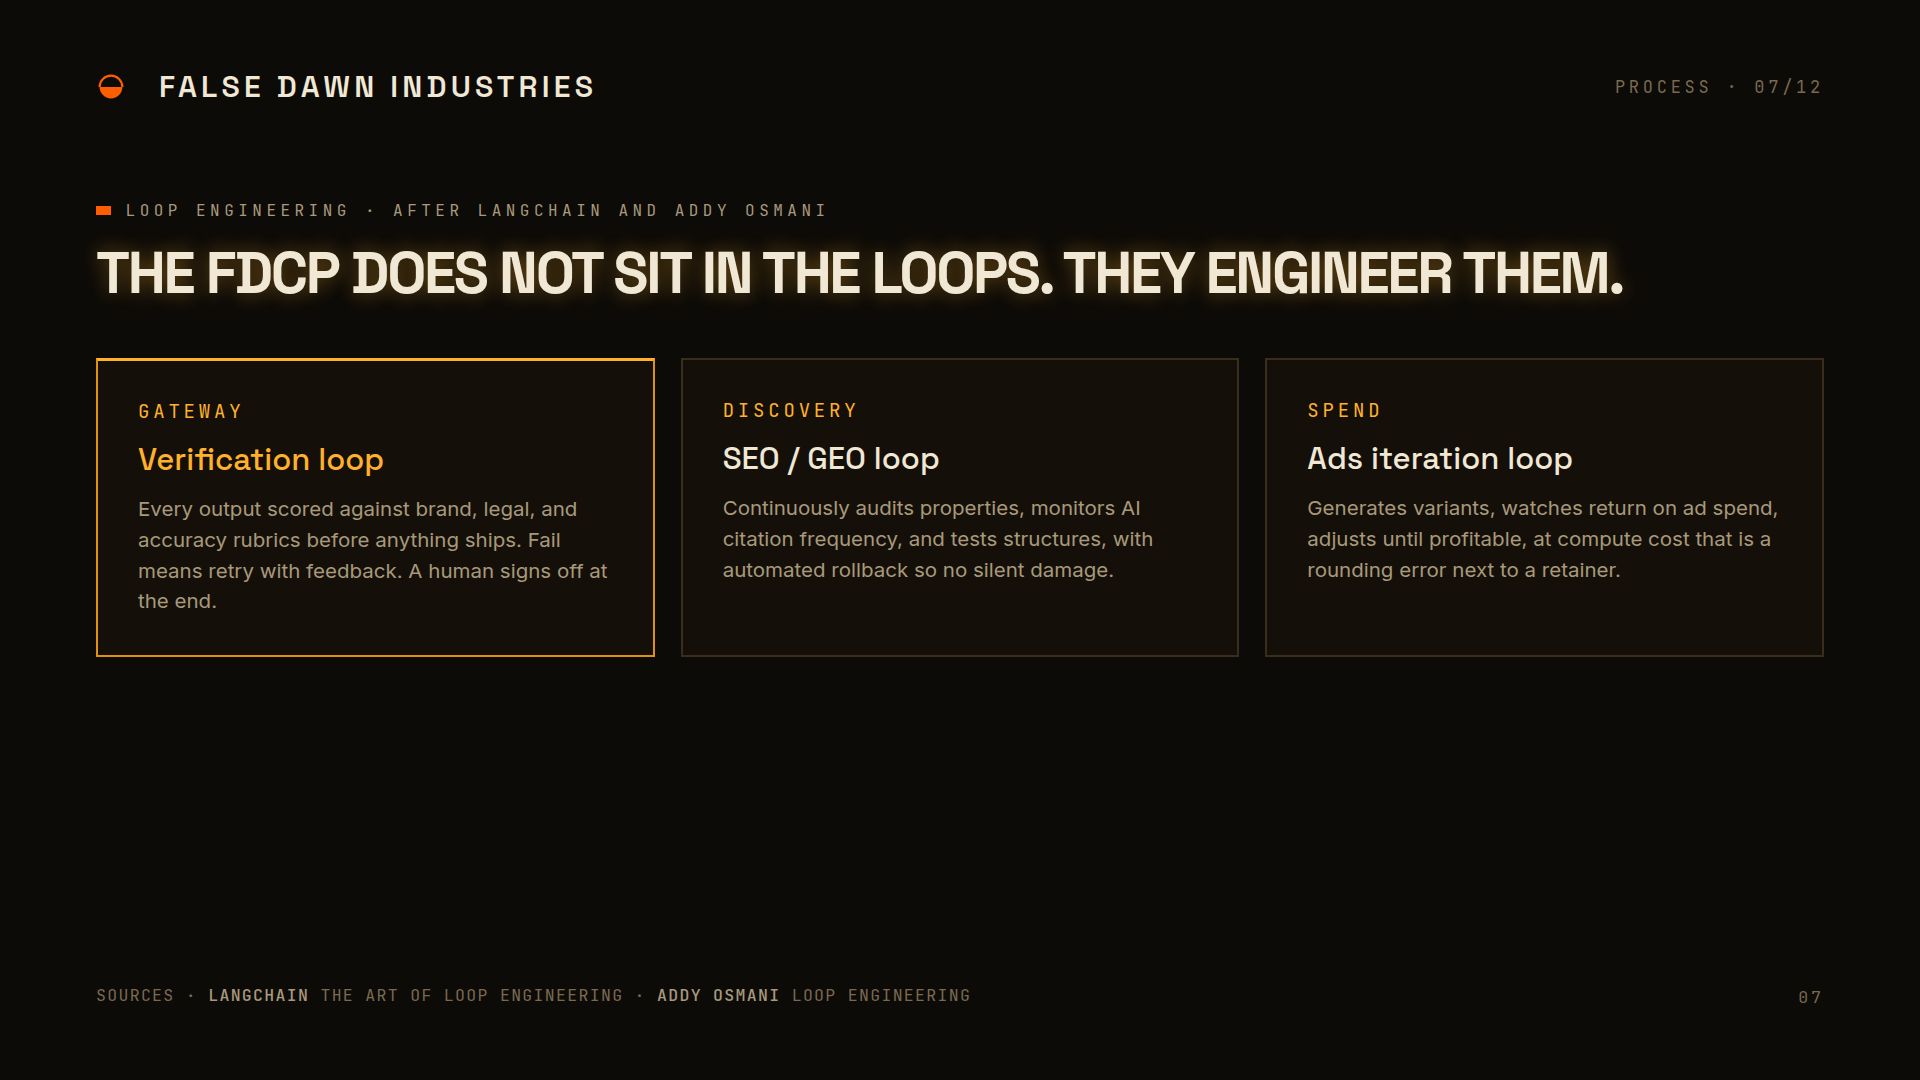Click the orange half-circle logo icon

111,87
